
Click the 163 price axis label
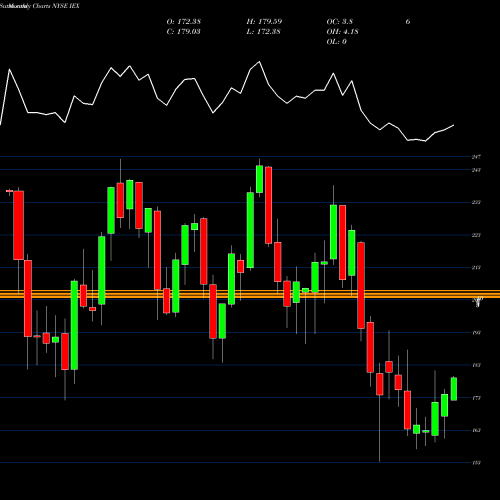click(x=476, y=430)
